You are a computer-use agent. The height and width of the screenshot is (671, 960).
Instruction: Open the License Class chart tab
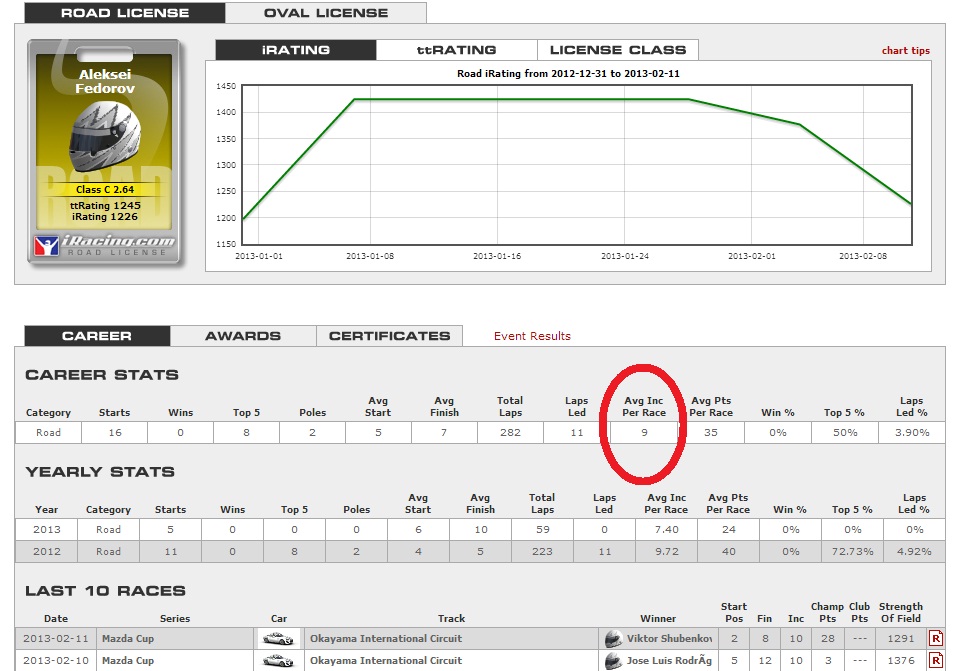tap(617, 50)
